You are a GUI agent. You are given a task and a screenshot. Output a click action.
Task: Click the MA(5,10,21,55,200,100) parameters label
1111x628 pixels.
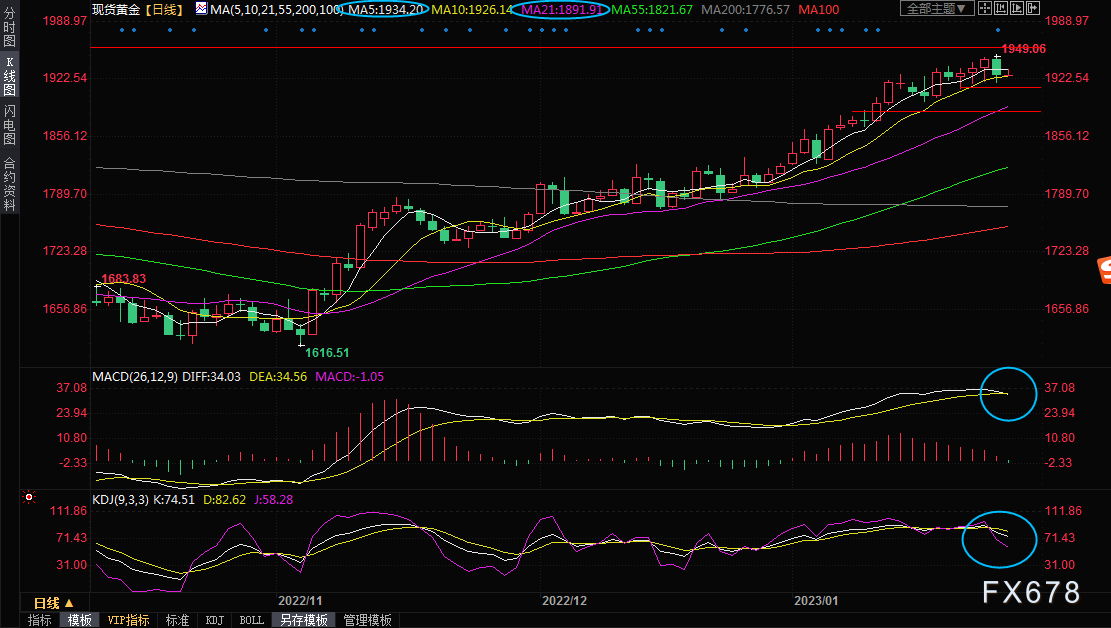pos(277,9)
